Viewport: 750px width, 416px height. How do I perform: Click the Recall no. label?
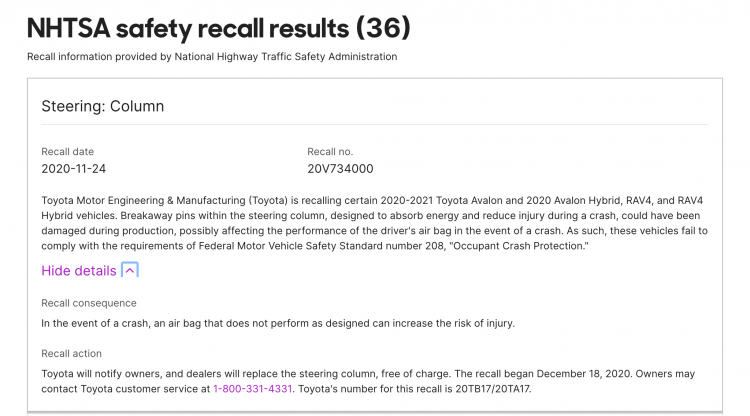click(330, 152)
